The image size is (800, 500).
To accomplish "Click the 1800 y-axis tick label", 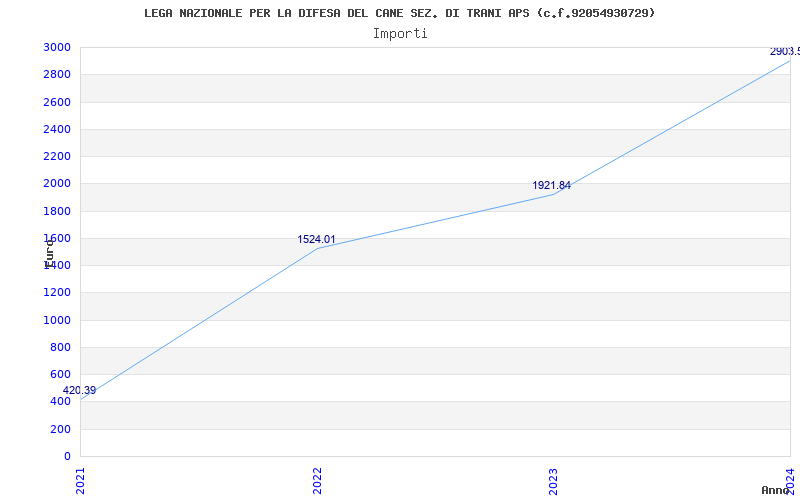I will 57,211.
